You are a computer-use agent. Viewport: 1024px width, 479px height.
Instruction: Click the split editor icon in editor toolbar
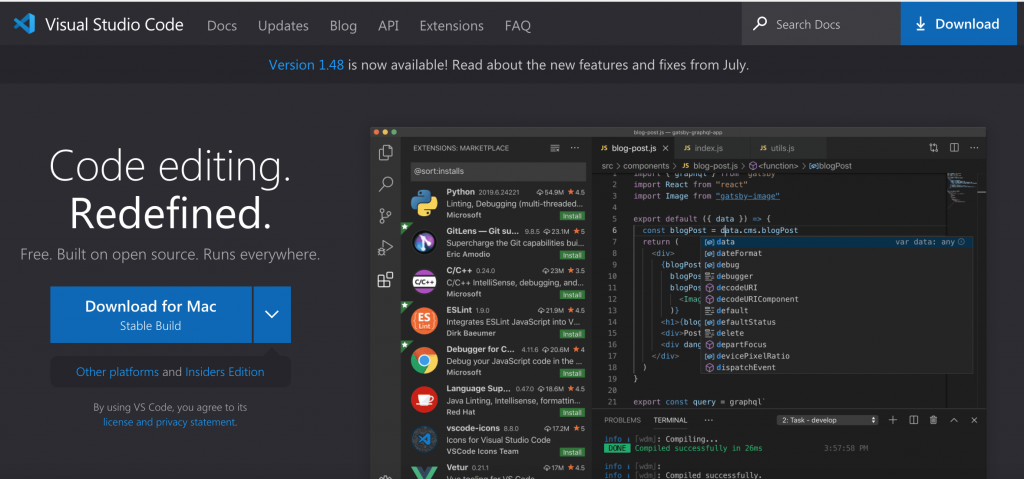[954, 148]
